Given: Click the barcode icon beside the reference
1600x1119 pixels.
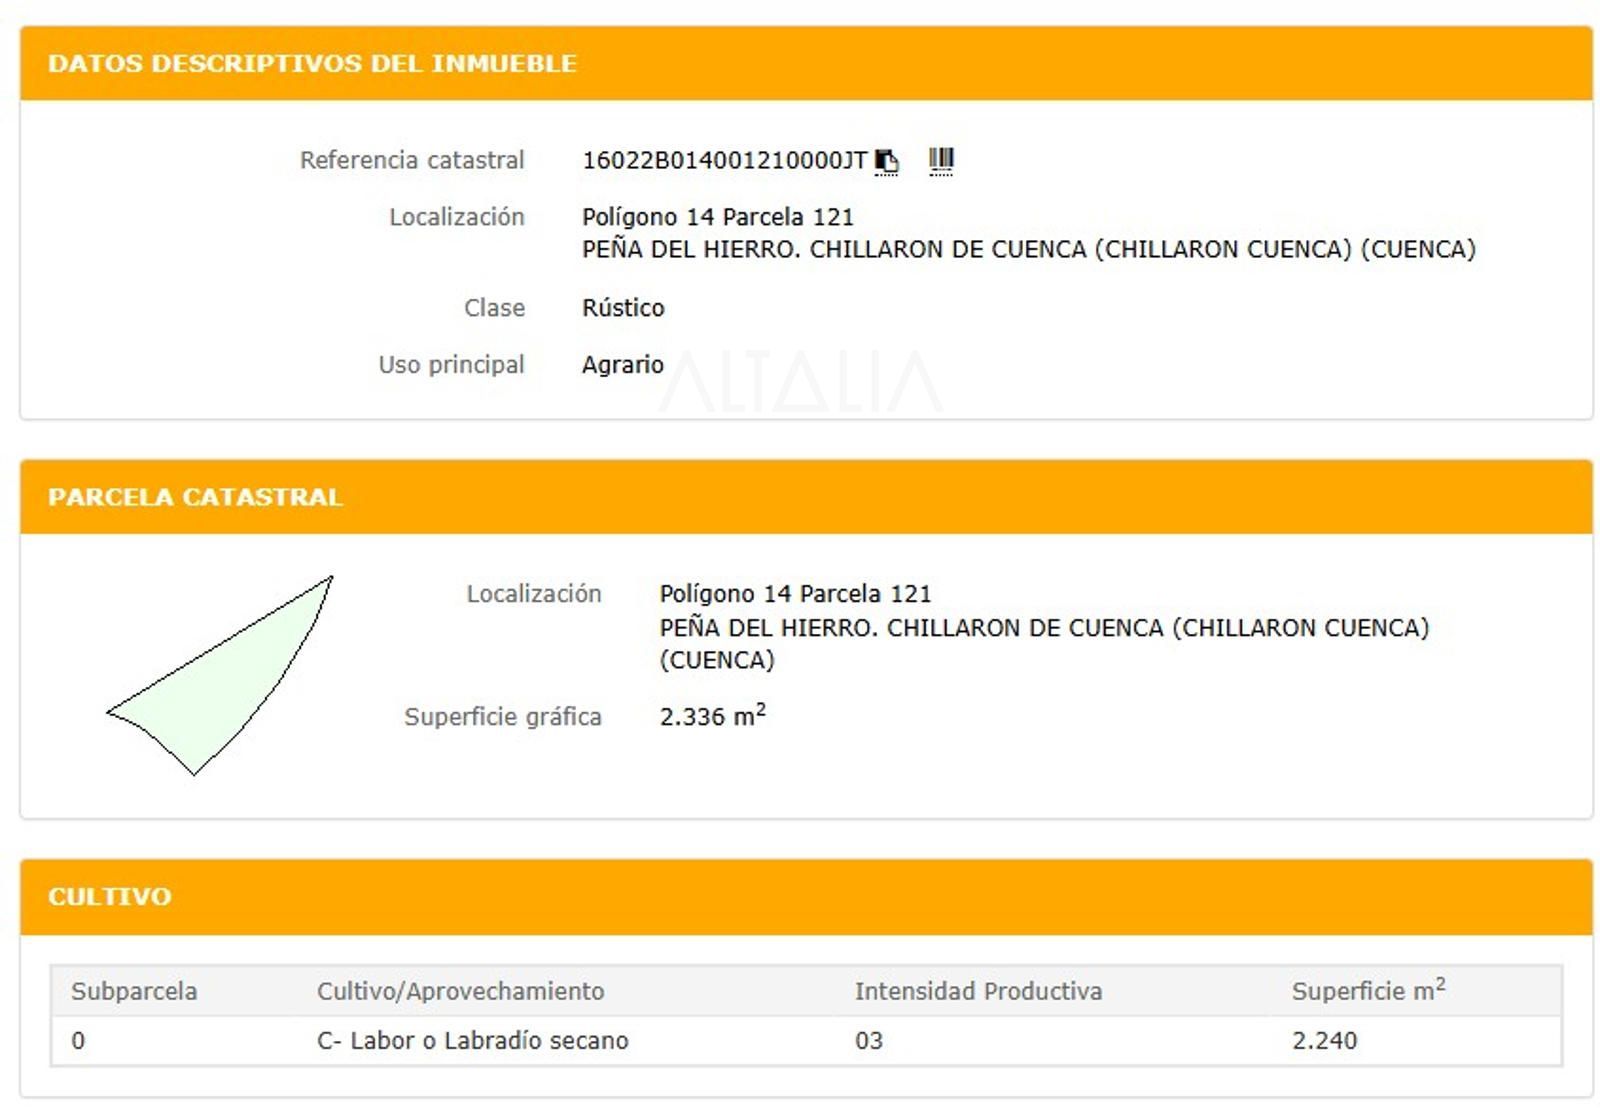Looking at the screenshot, I should coord(941,160).
